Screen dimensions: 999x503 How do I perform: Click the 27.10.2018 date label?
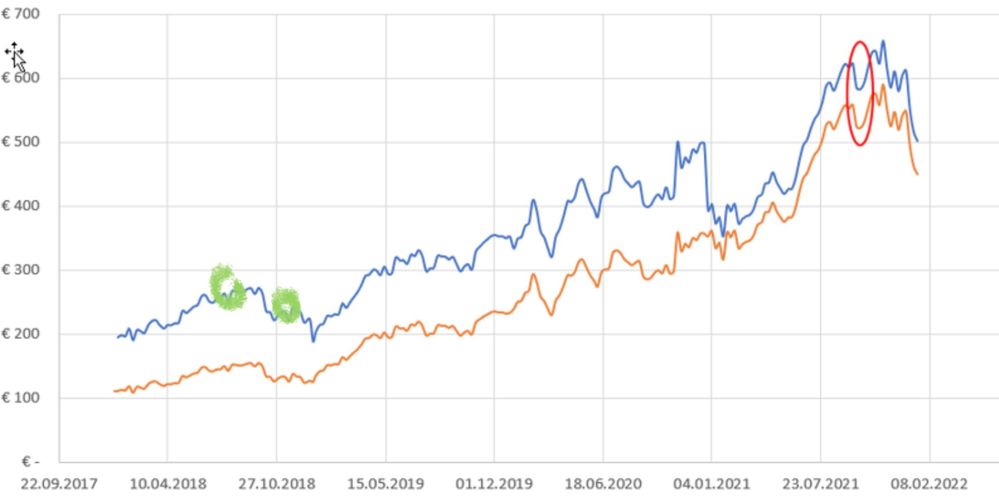tap(276, 480)
